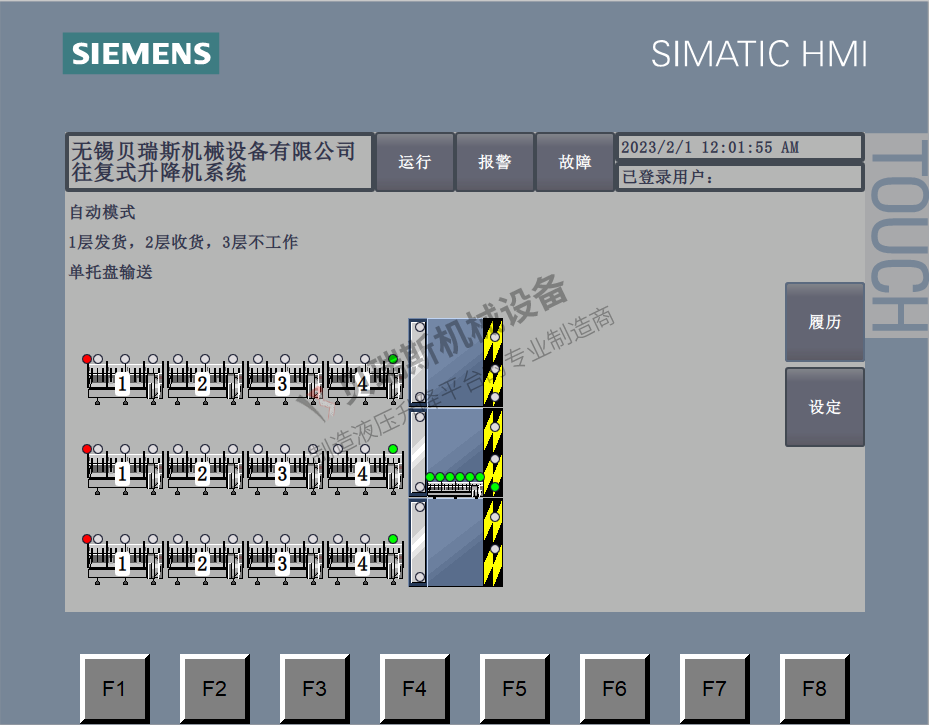Click the lift carriage platform inside elevator shaft
929x725 pixels.
(x=455, y=486)
